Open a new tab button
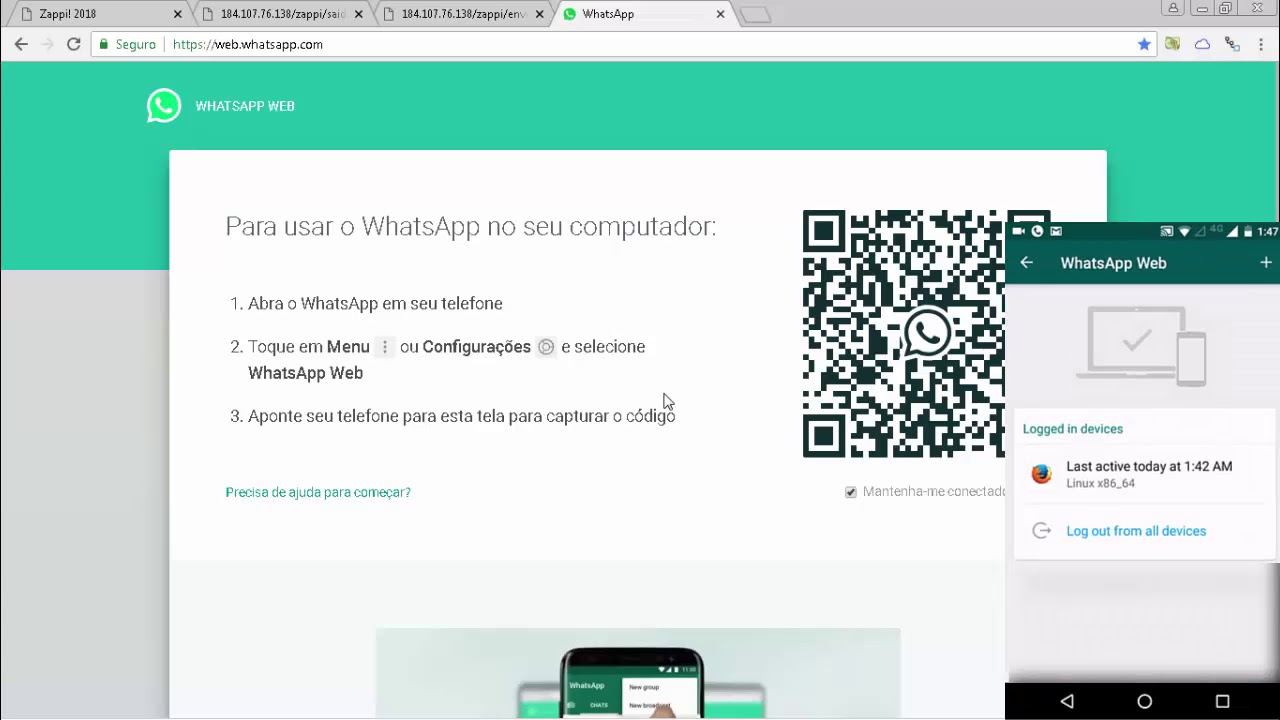Viewport: 1280px width, 720px height. 756,15
